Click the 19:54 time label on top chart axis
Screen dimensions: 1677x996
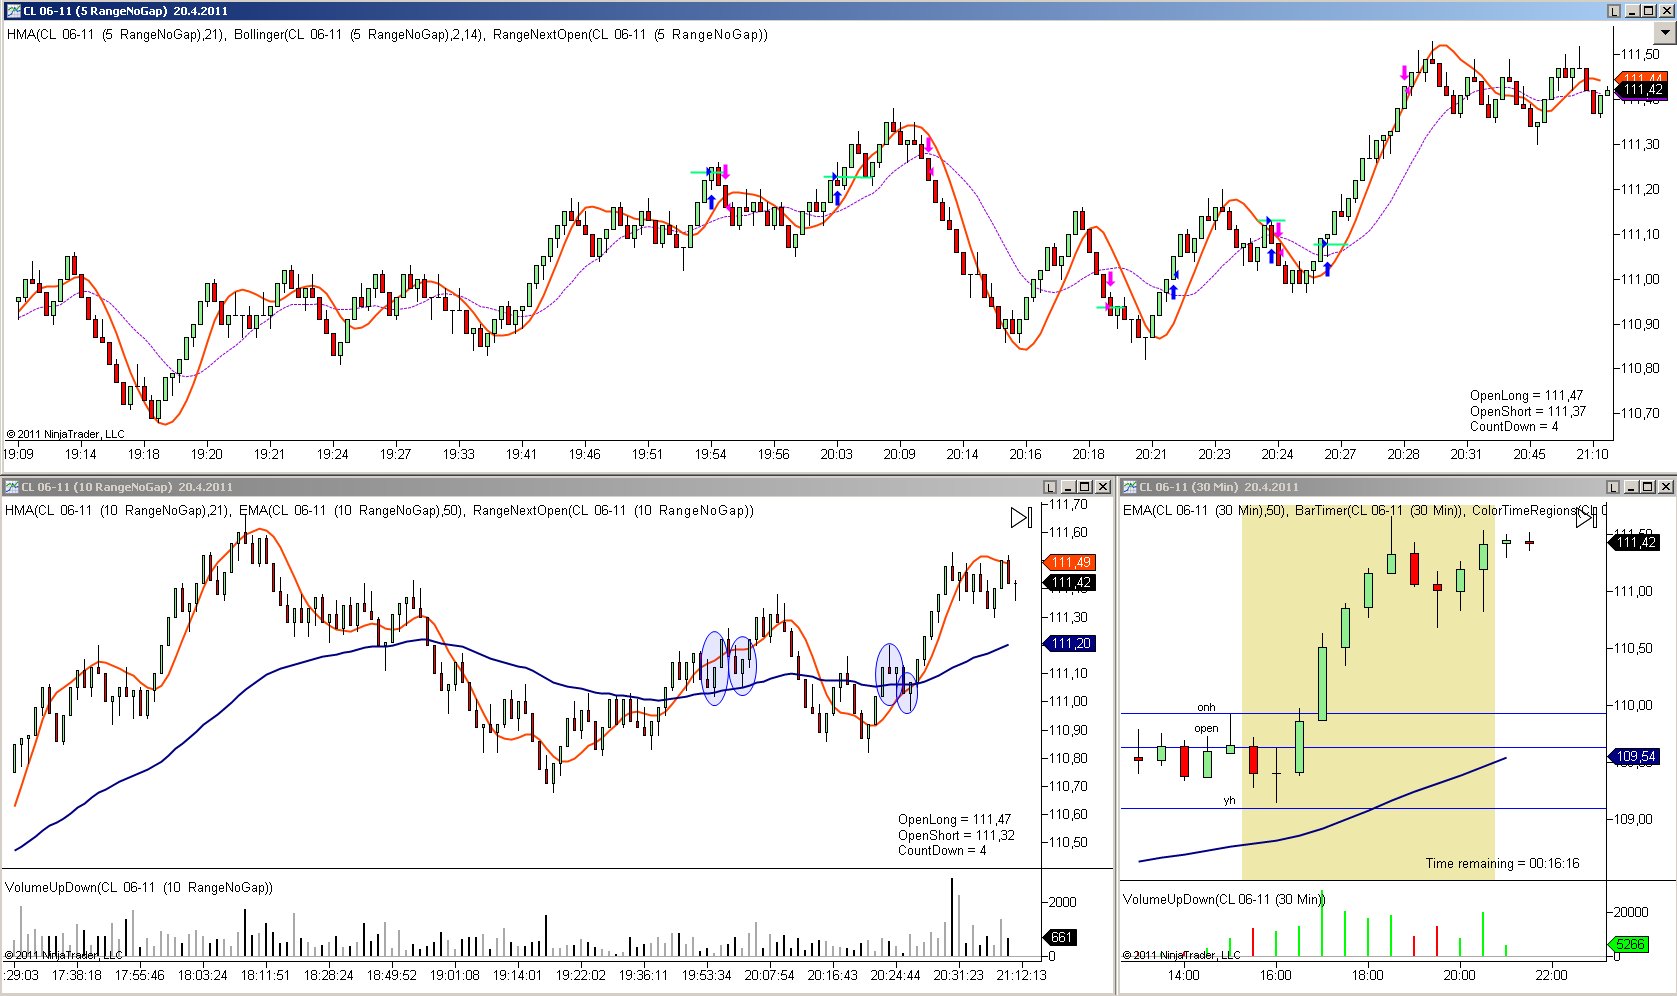pyautogui.click(x=710, y=454)
